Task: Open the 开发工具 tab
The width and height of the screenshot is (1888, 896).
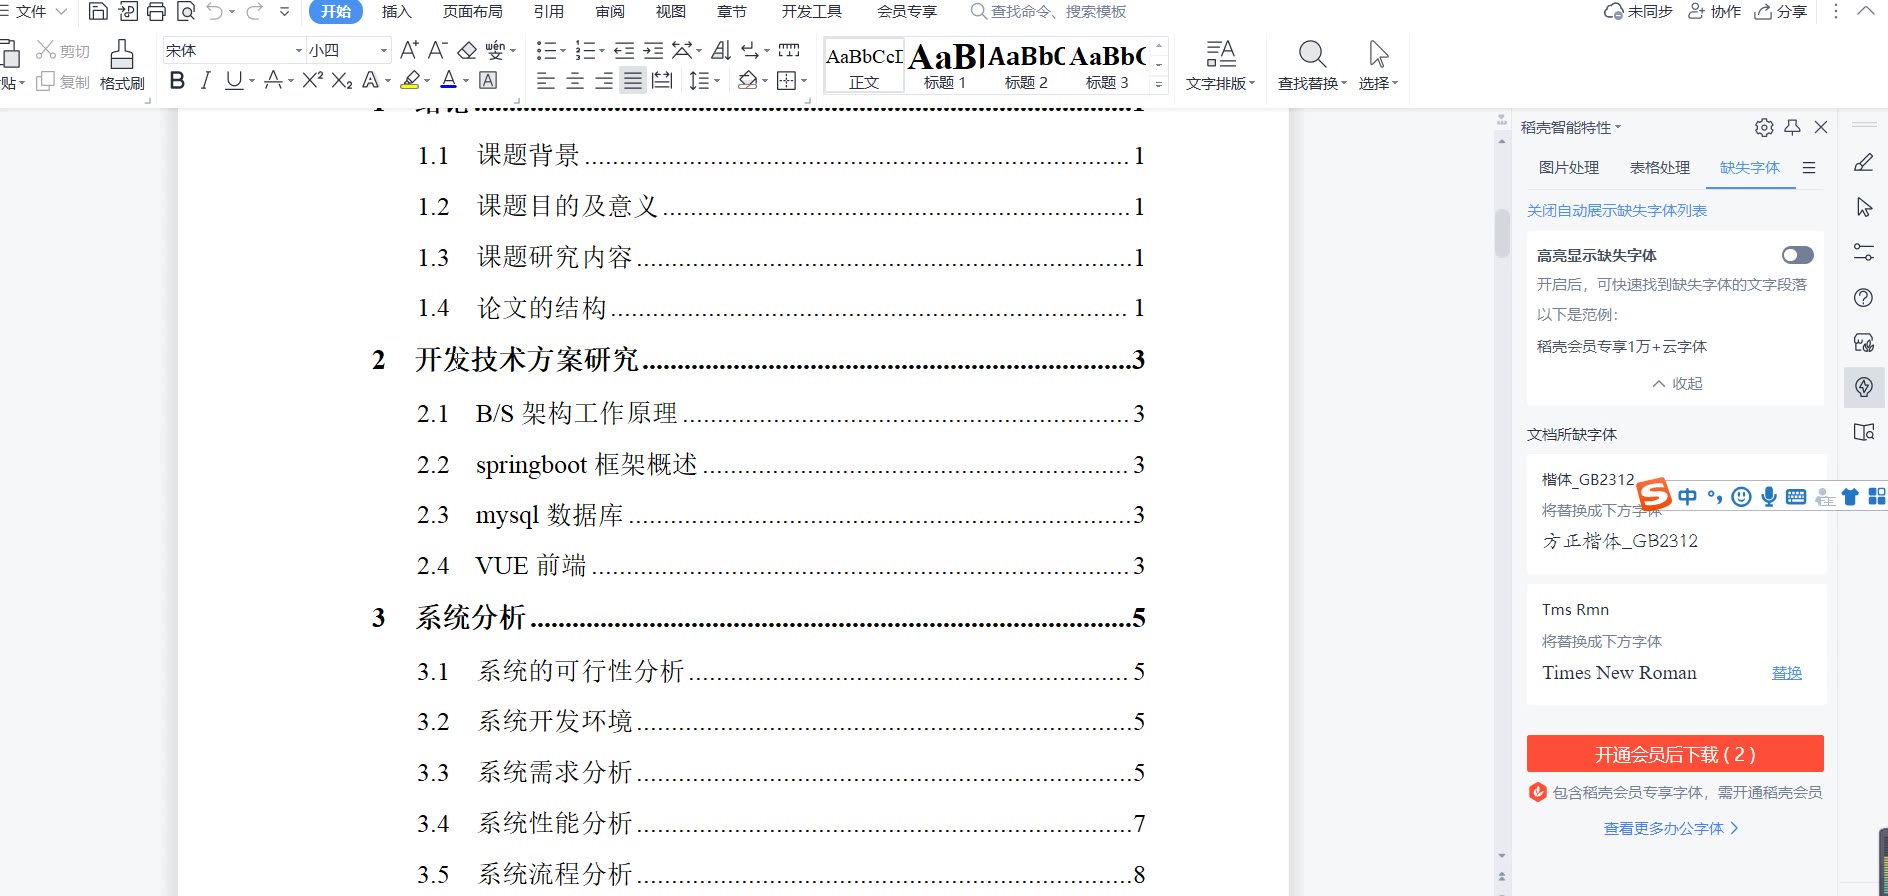Action: (812, 12)
